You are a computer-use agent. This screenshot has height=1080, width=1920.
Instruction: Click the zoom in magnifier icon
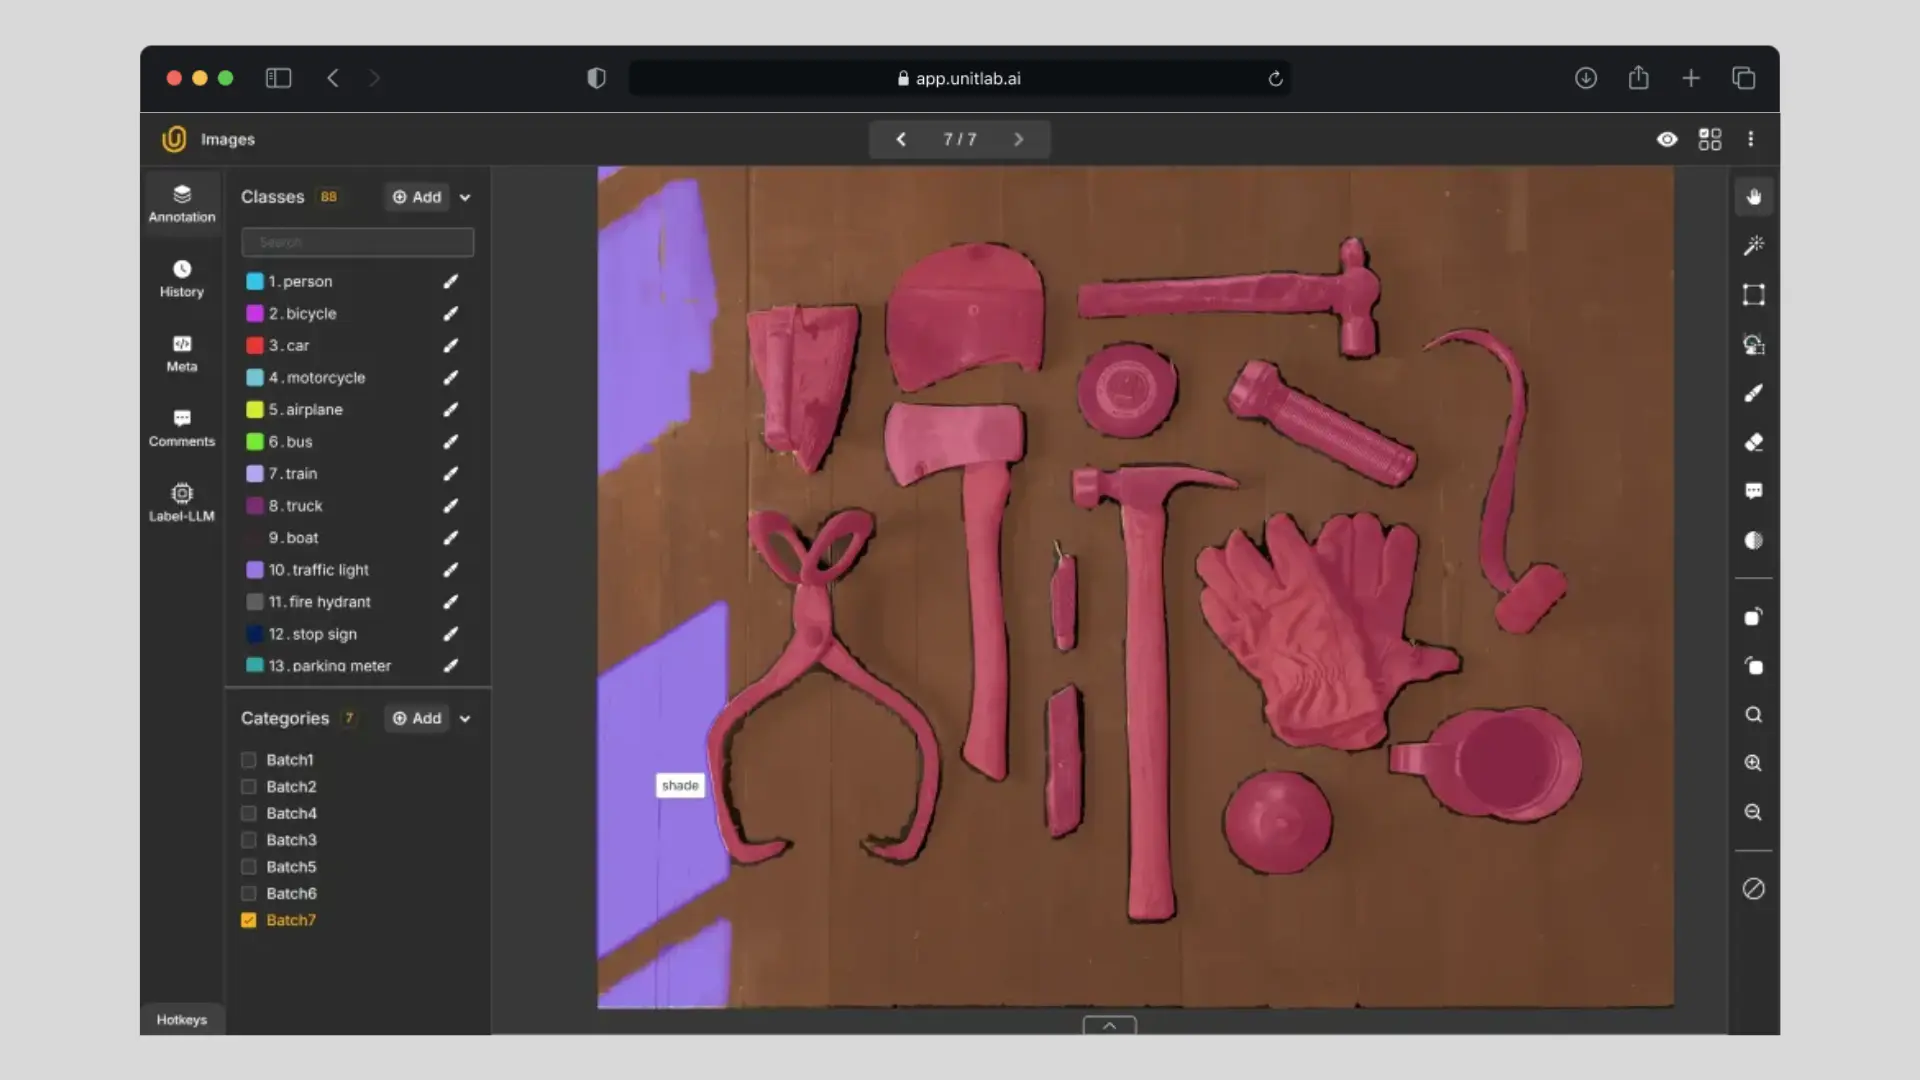(1753, 763)
